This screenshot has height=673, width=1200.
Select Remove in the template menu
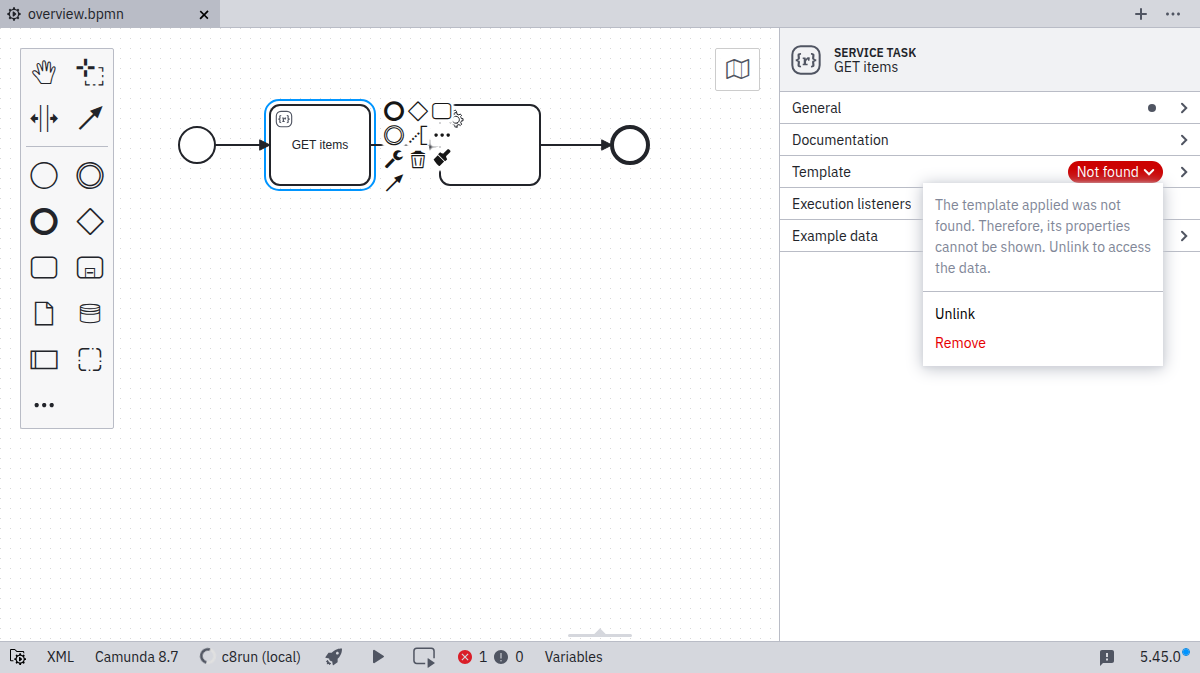[x=960, y=343]
